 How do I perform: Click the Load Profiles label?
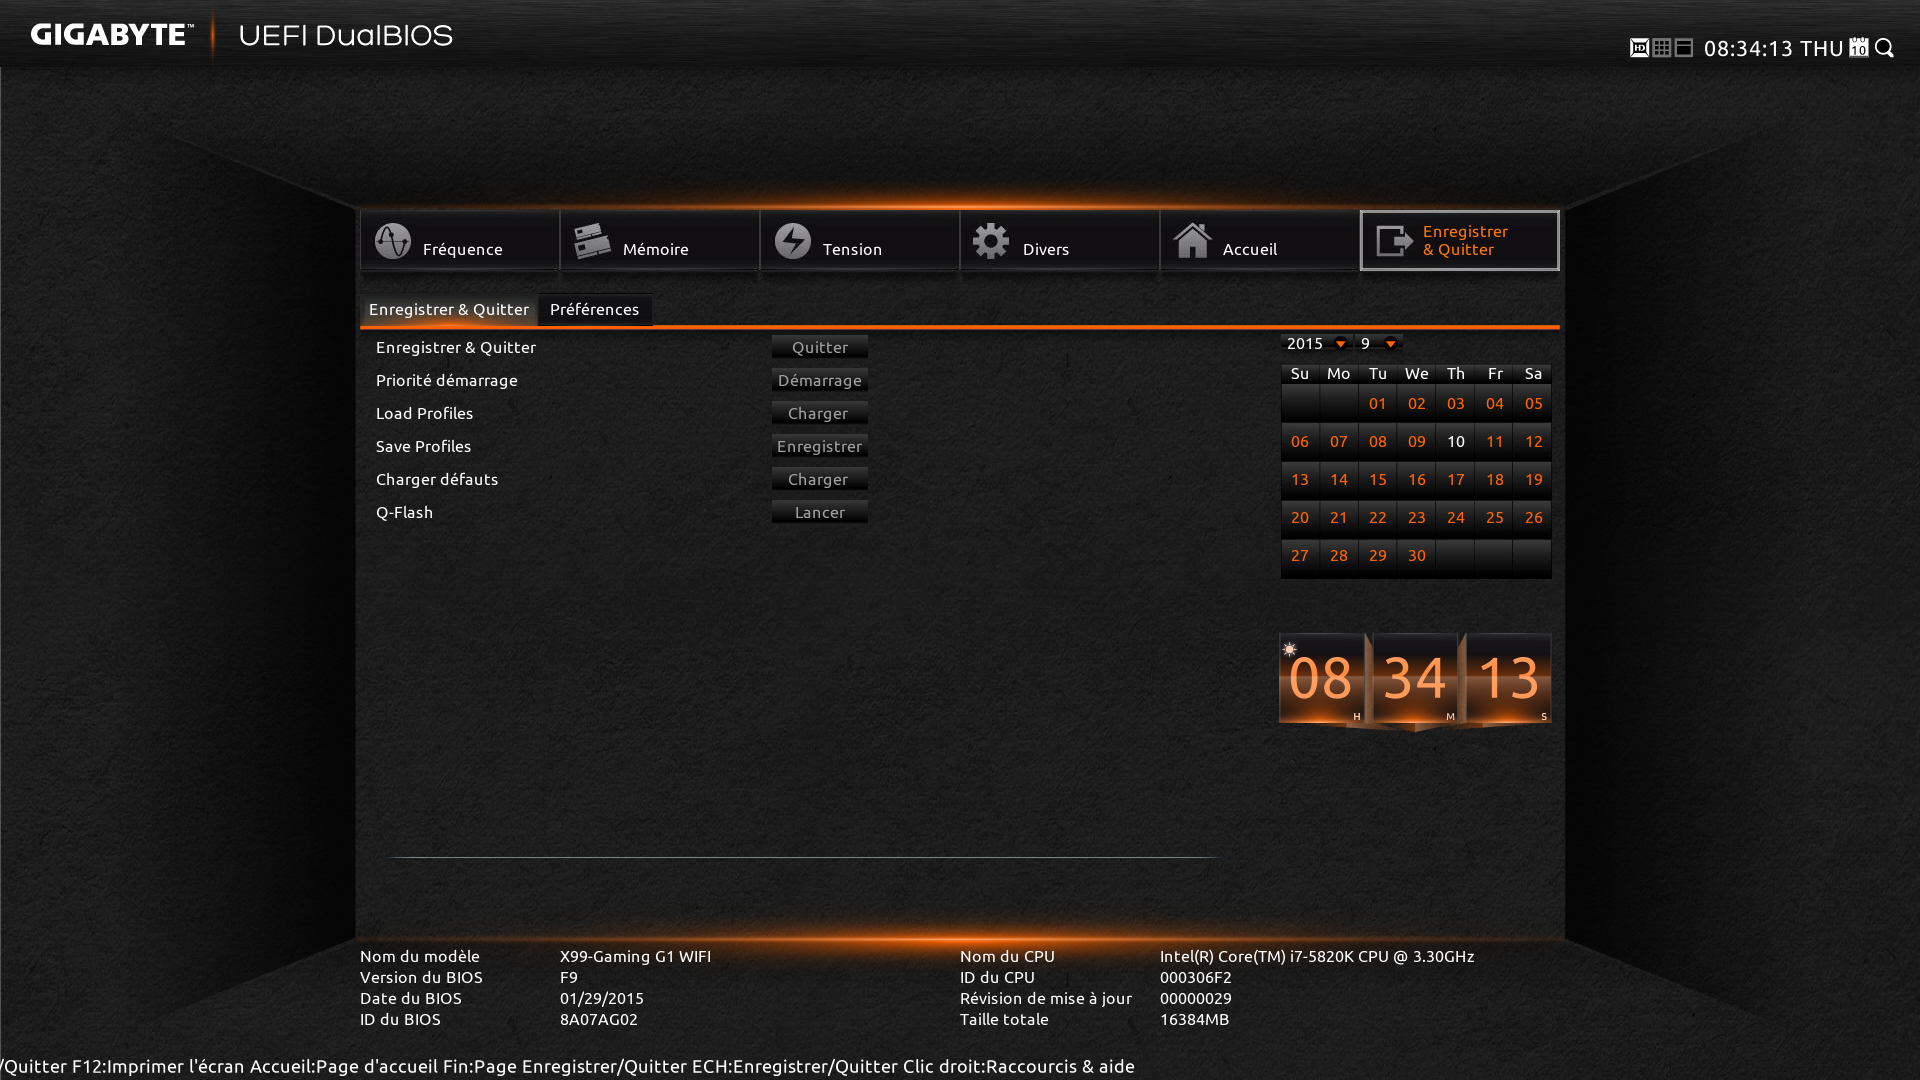click(x=424, y=413)
